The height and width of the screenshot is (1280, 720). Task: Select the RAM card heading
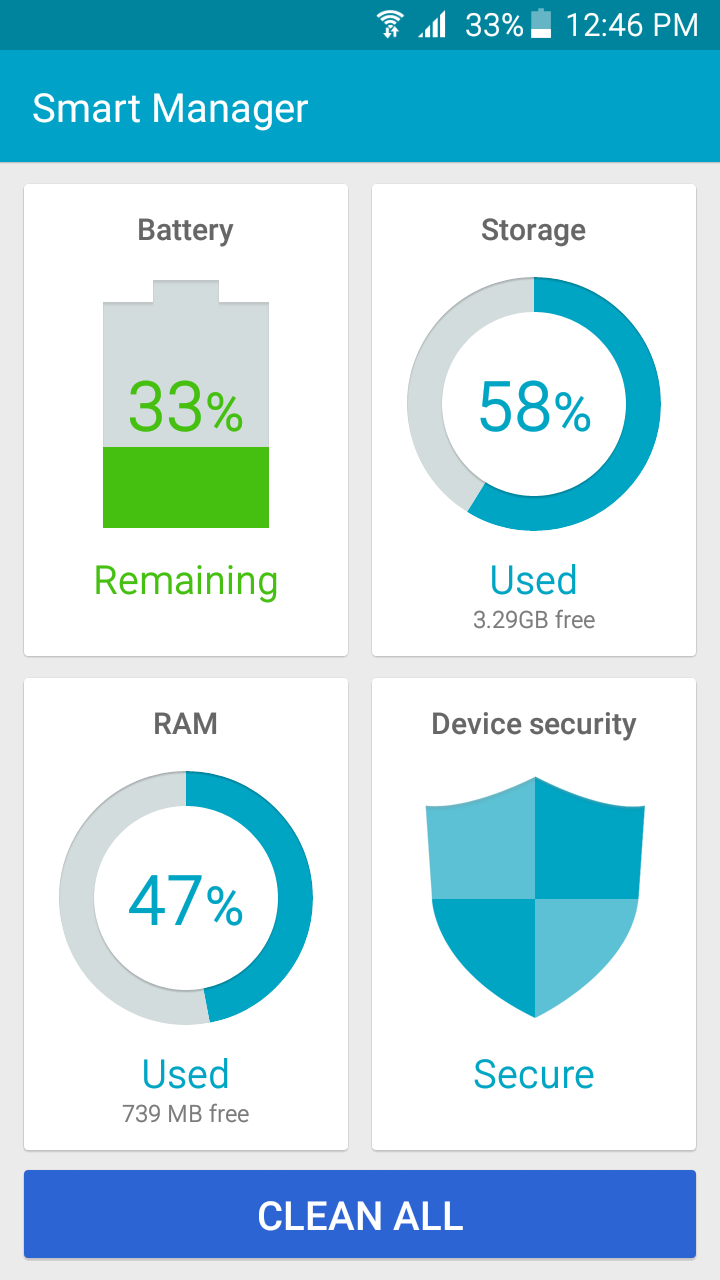coord(186,724)
